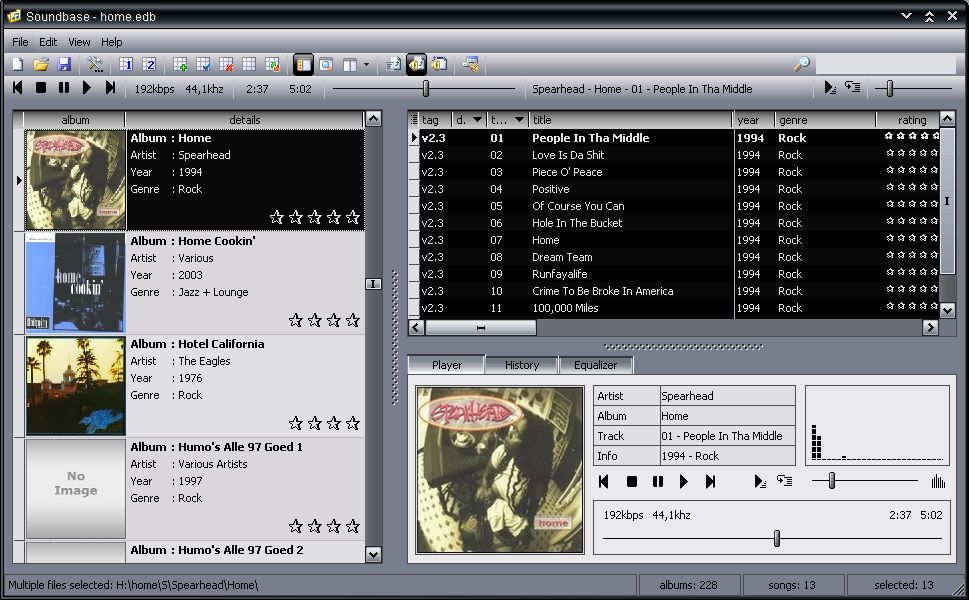Toggle the highlighted speaker player button in the toolbar

click(x=416, y=65)
